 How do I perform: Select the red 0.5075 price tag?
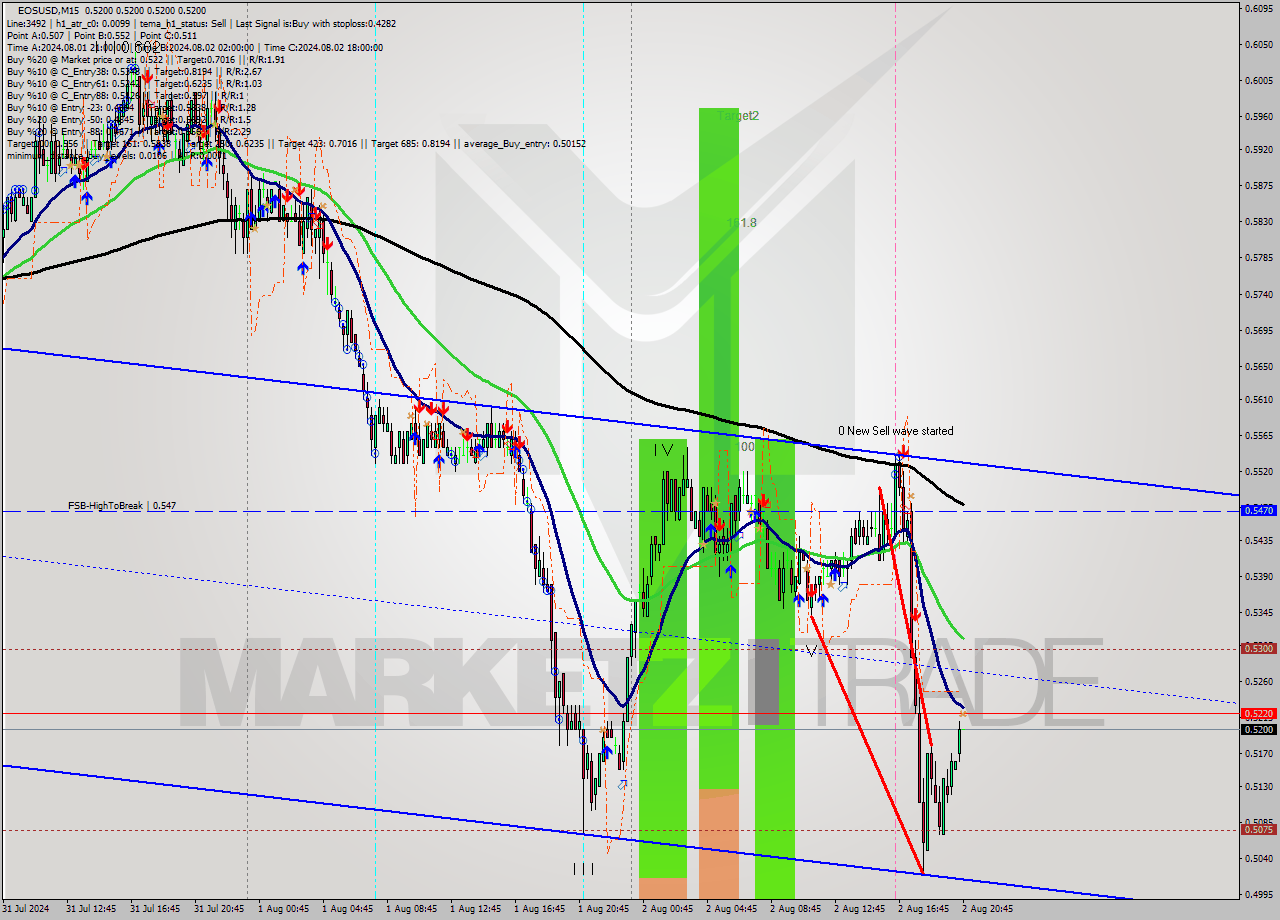tap(1258, 829)
